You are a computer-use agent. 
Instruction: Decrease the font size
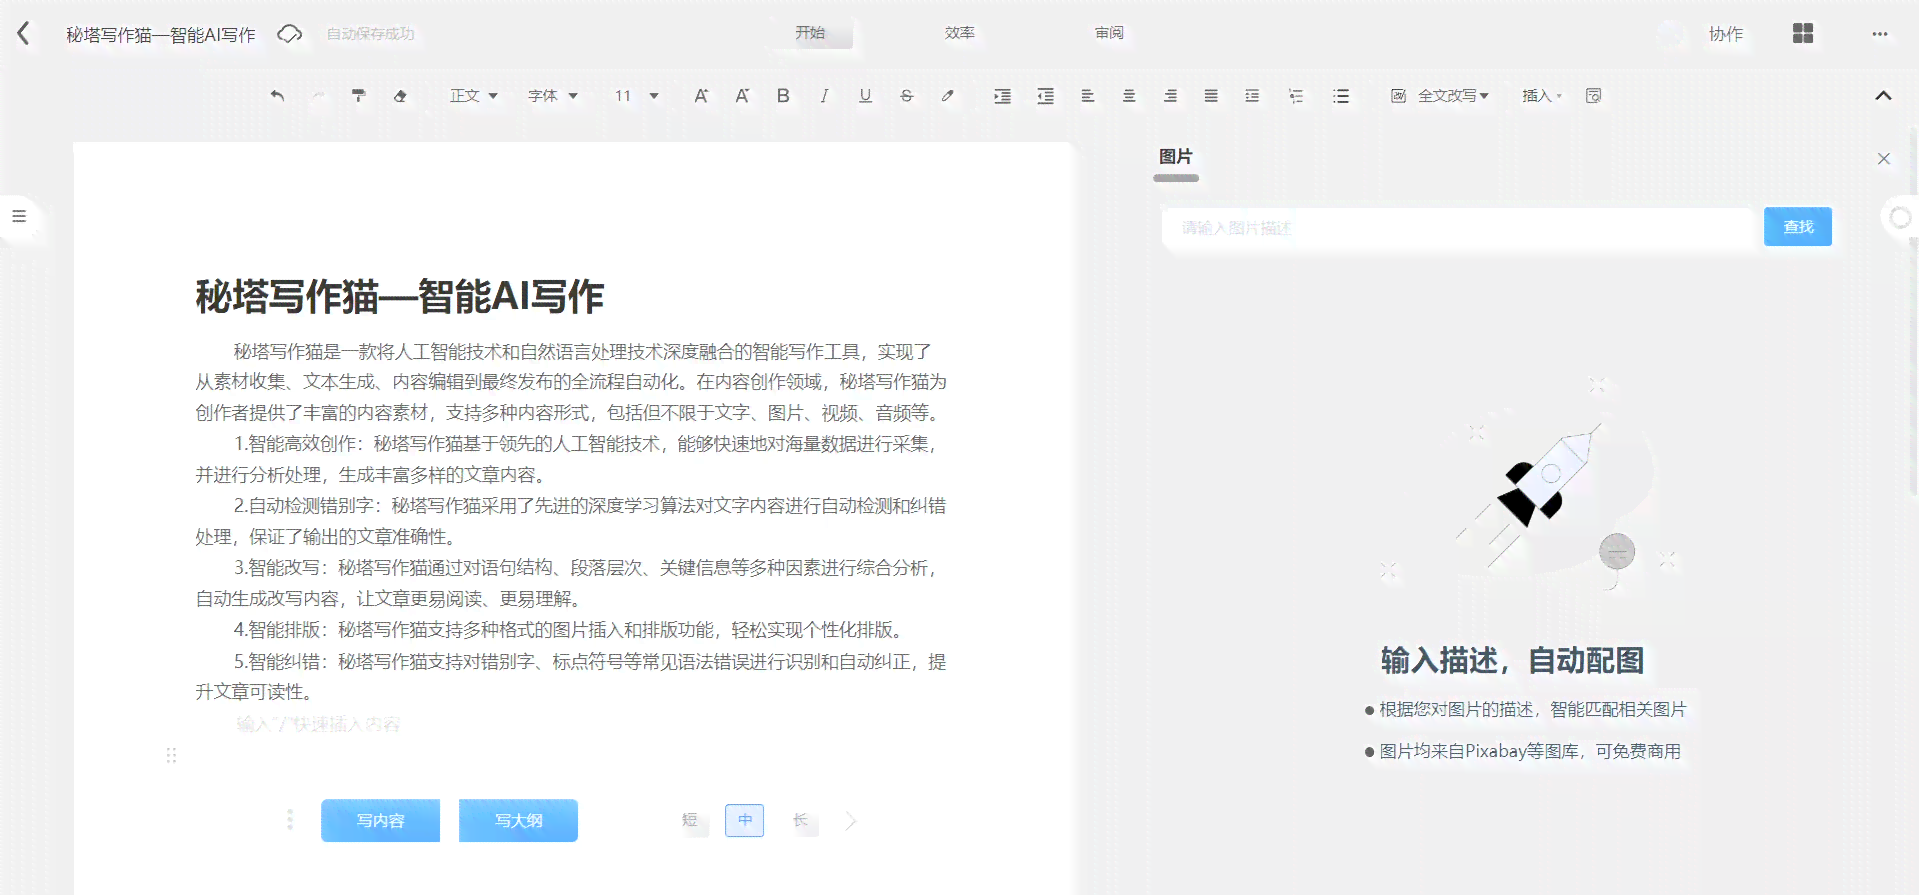pos(742,96)
